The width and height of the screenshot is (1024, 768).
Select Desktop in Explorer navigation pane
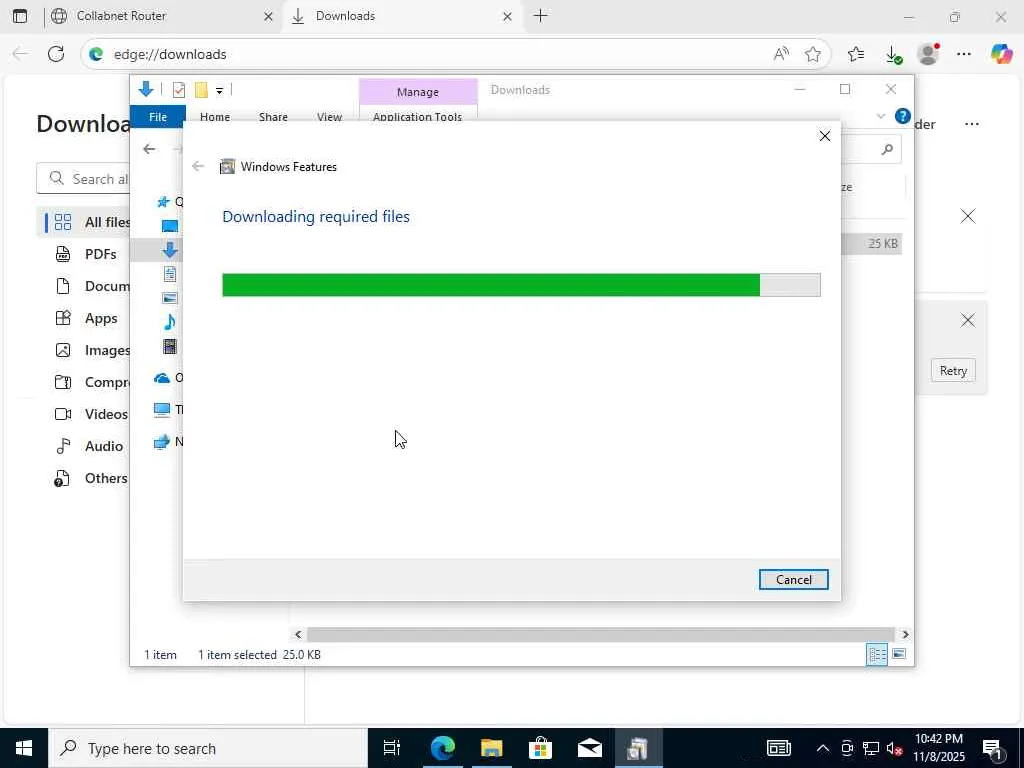click(x=170, y=226)
